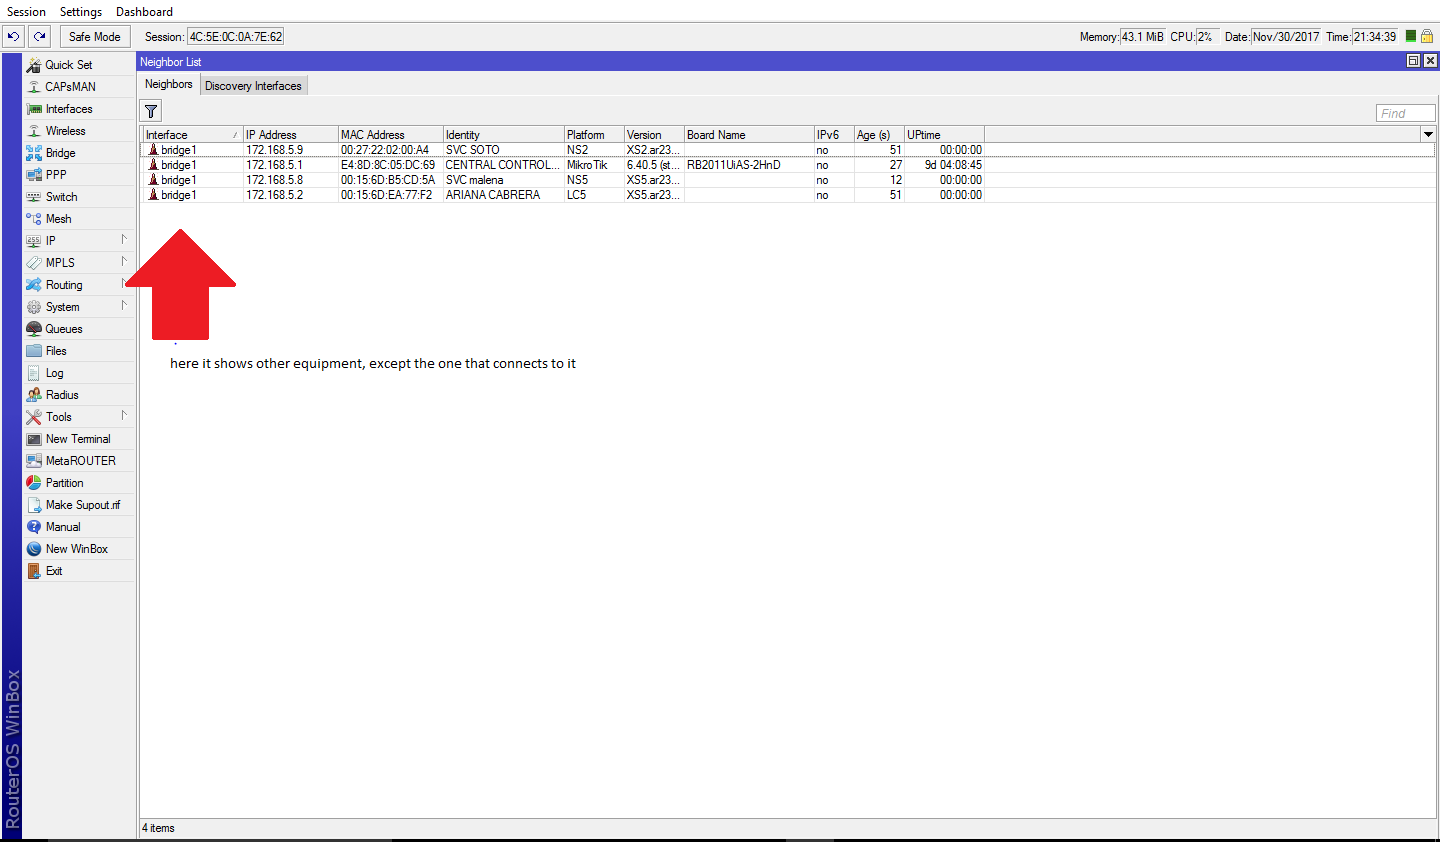
Task: Switch to Discovery Interfaces tab
Action: coord(253,86)
